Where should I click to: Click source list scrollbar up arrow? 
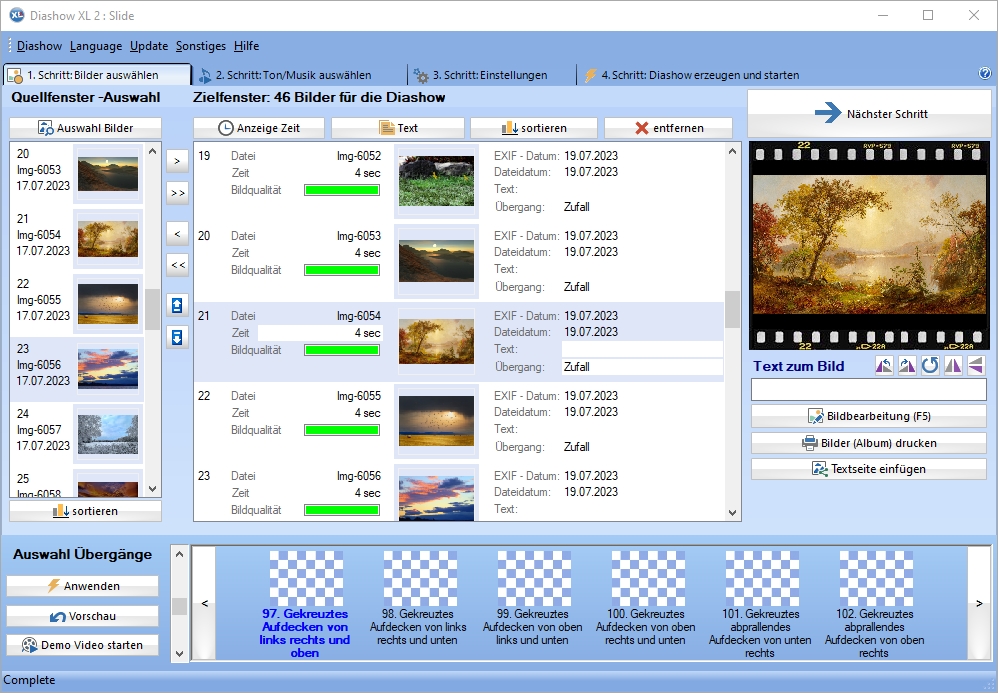(152, 151)
